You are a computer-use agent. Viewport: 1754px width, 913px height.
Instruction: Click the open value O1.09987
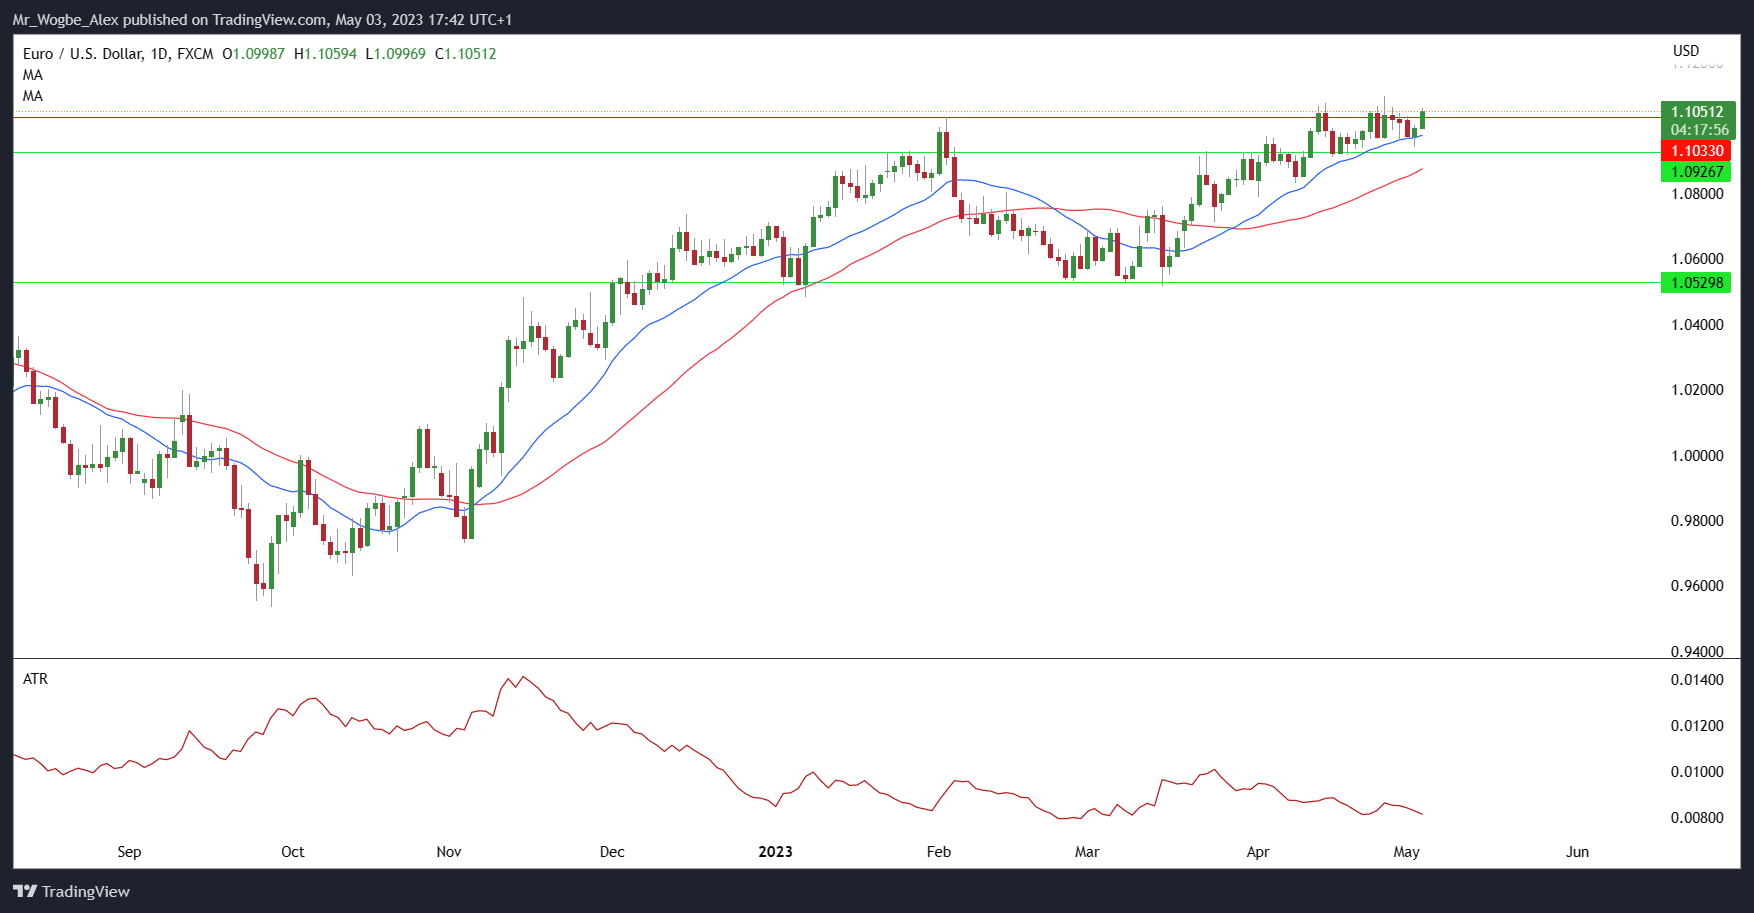[253, 54]
